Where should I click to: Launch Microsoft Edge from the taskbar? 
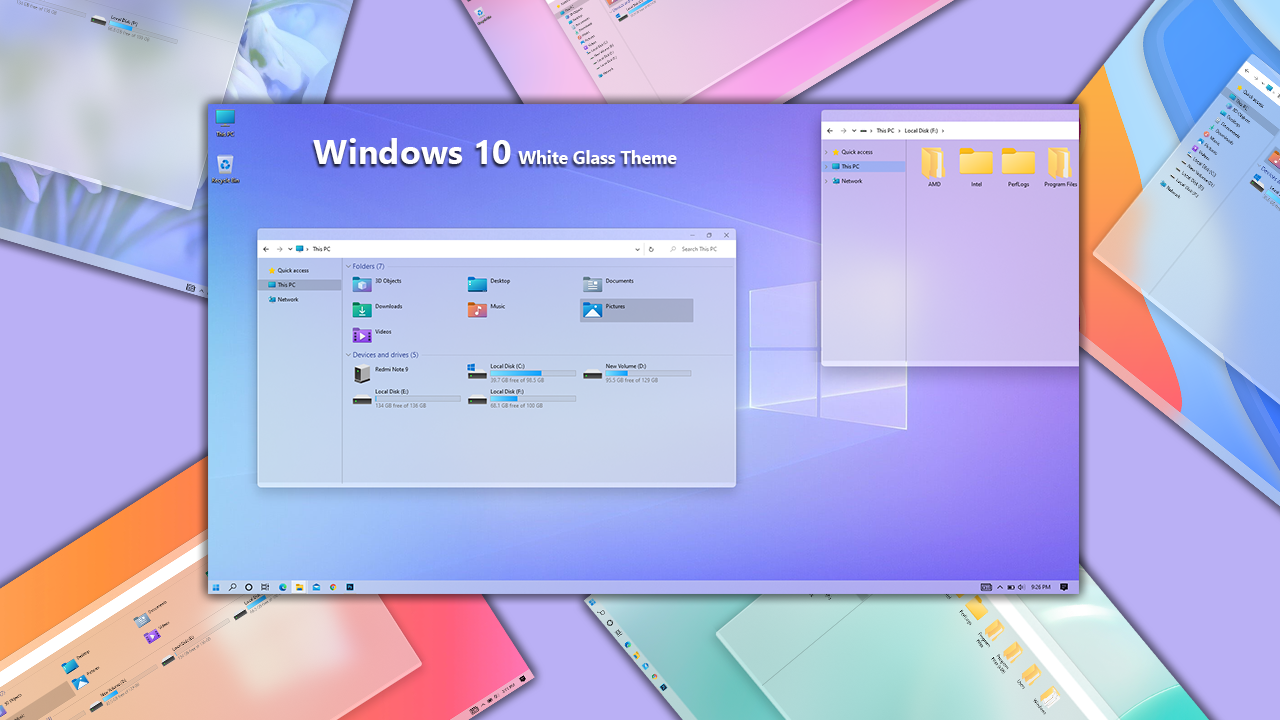pos(283,587)
